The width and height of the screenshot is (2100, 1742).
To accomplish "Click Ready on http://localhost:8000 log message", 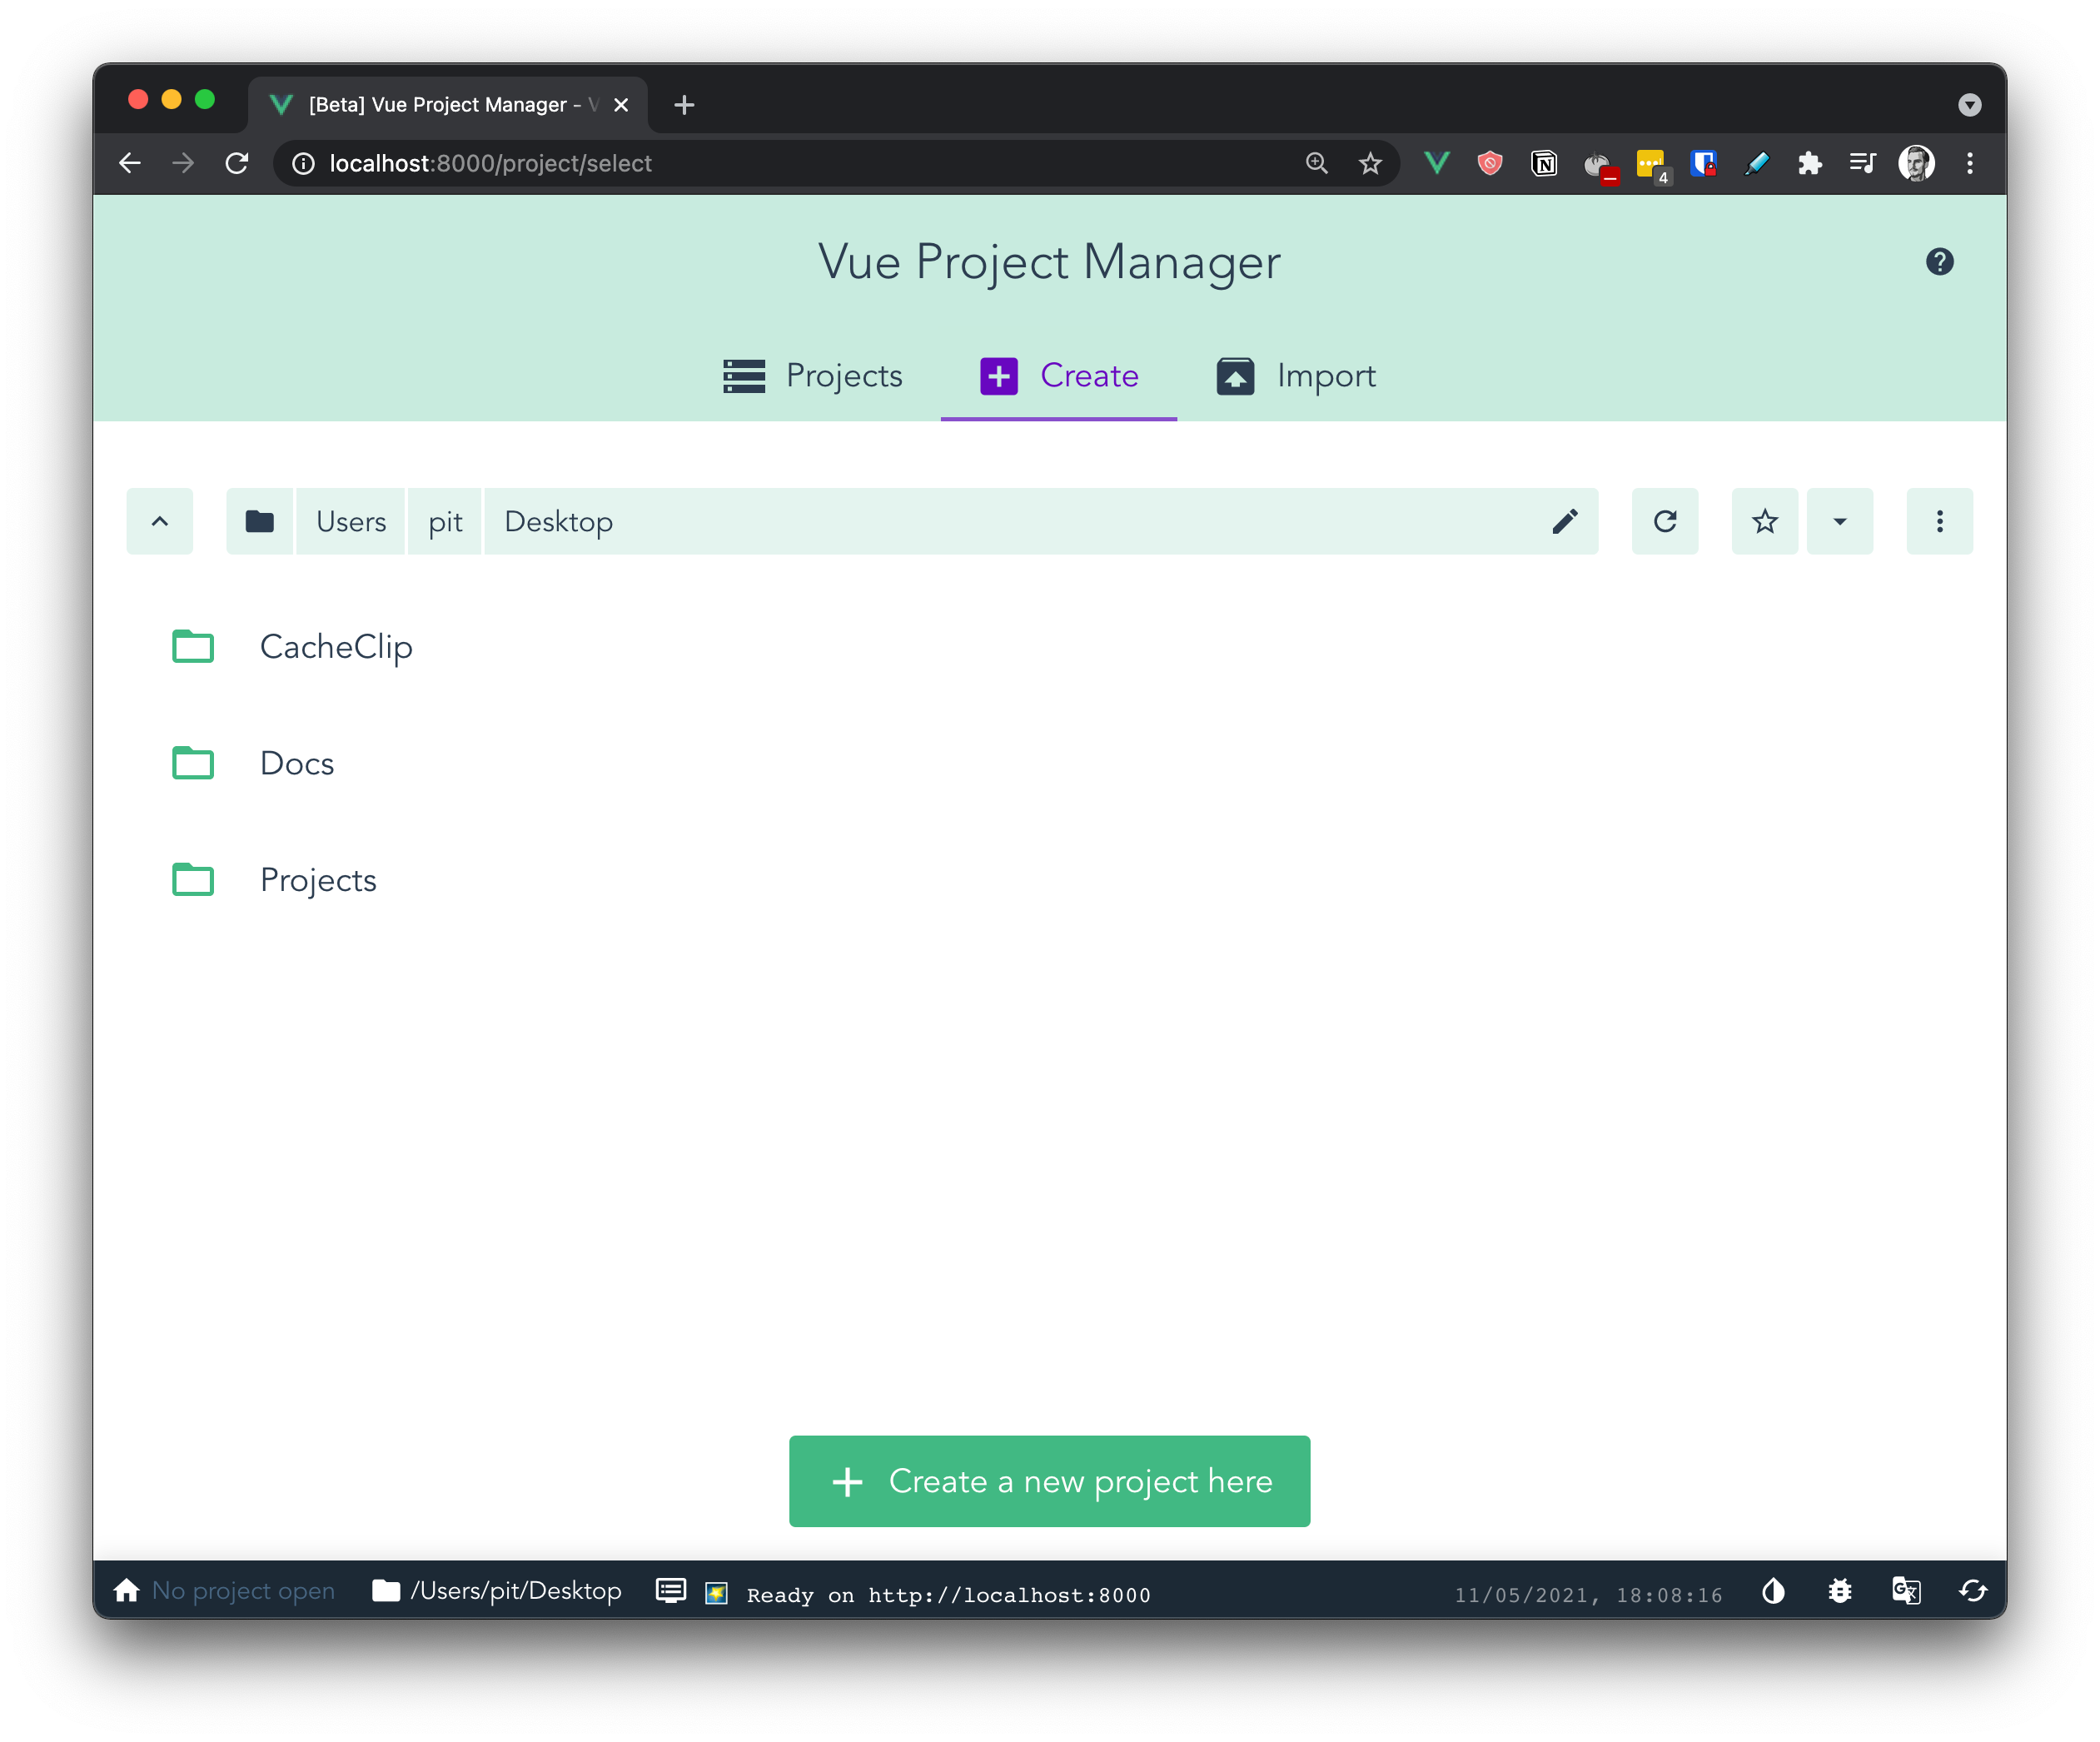I will click(948, 1595).
